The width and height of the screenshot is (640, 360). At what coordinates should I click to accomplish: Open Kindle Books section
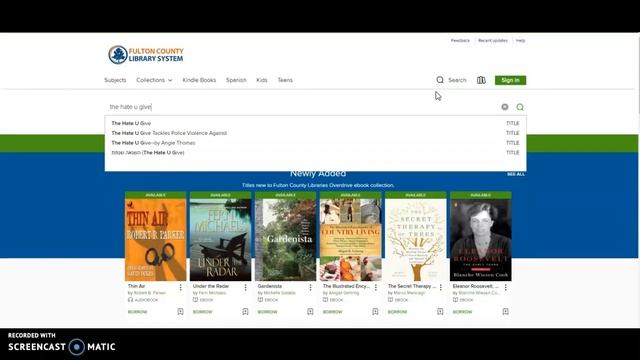pos(199,80)
